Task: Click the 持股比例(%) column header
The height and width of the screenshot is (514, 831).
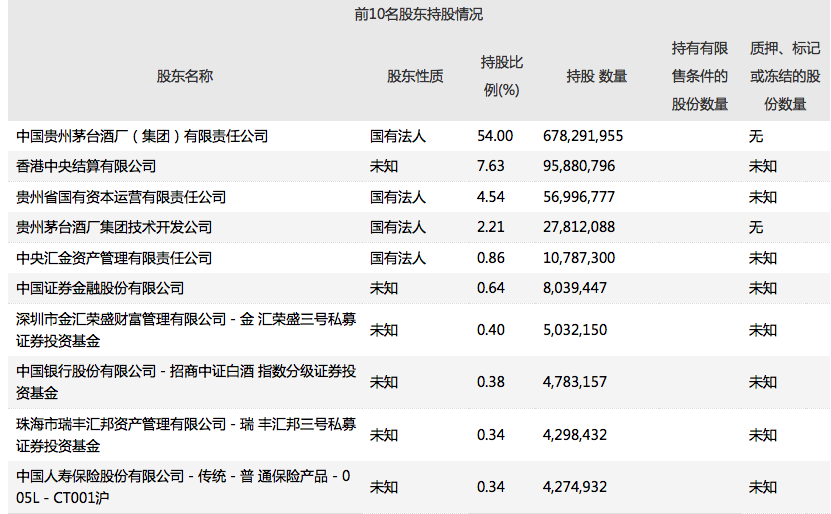Action: click(x=501, y=76)
